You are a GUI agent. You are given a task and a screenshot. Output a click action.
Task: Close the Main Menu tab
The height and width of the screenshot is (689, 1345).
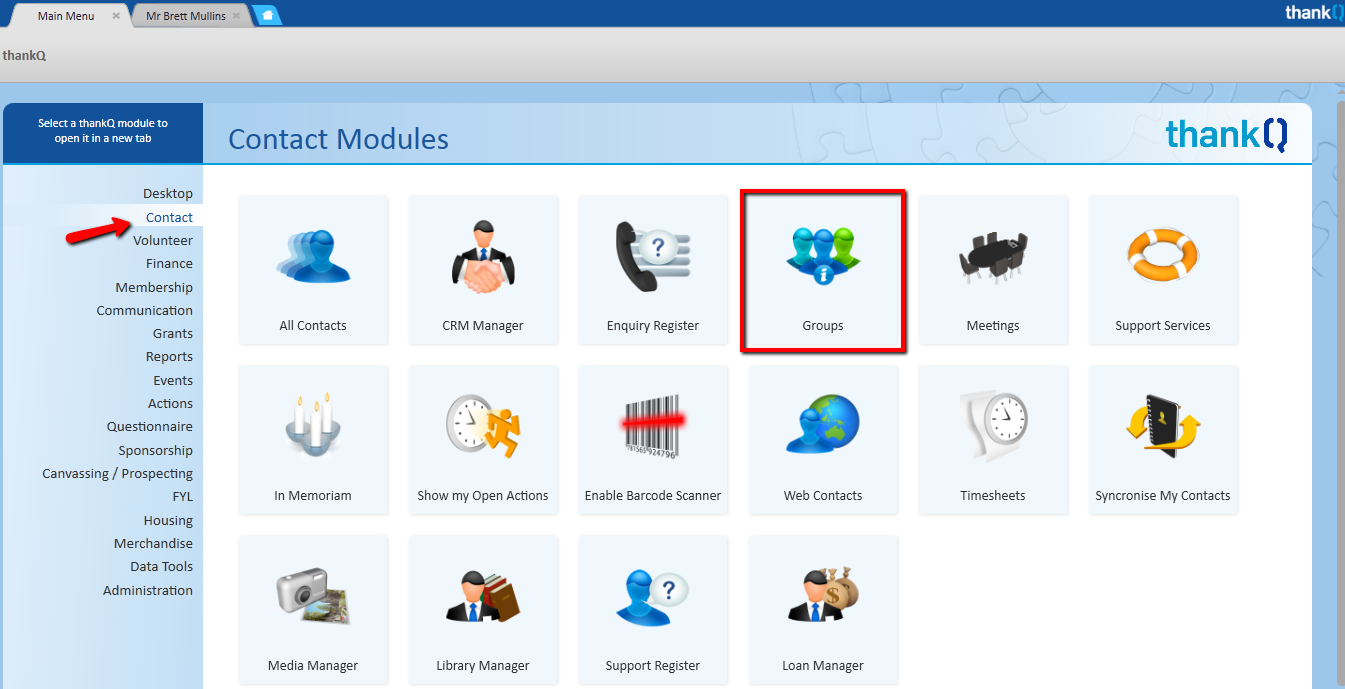click(116, 16)
